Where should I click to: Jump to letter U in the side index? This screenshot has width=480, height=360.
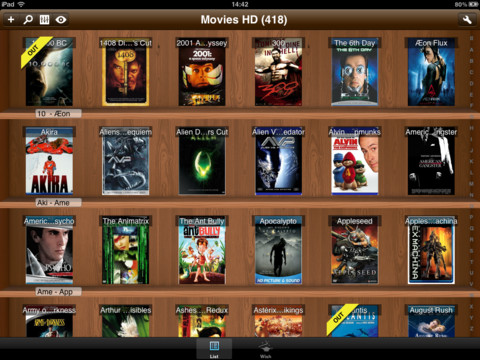coord(471,273)
